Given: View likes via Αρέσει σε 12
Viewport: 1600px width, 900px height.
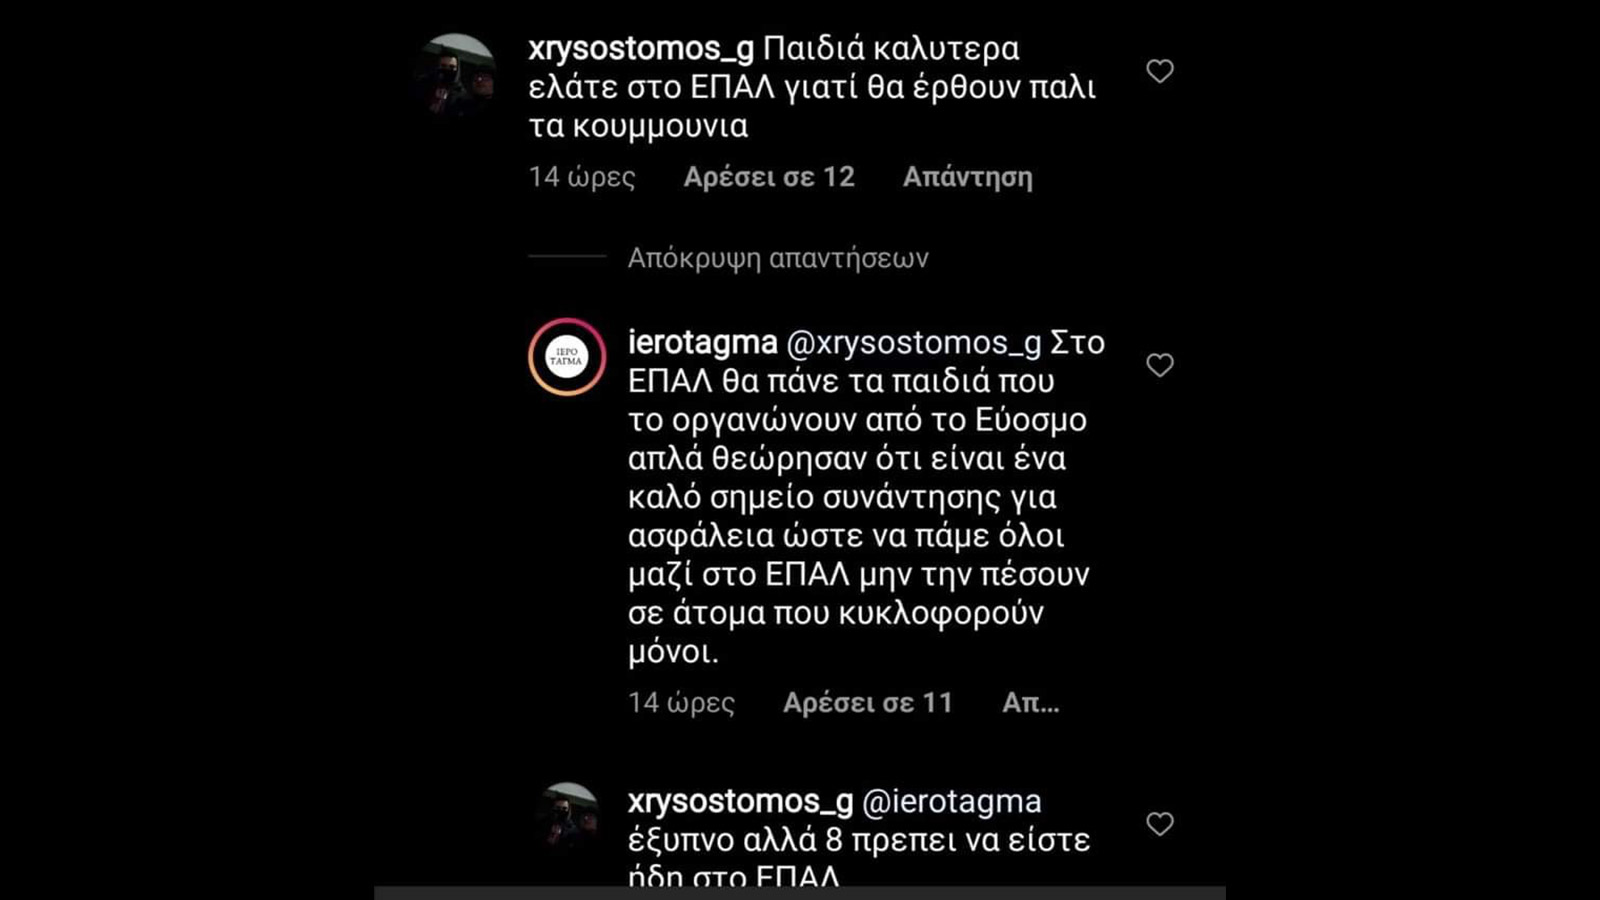Looking at the screenshot, I should point(770,177).
